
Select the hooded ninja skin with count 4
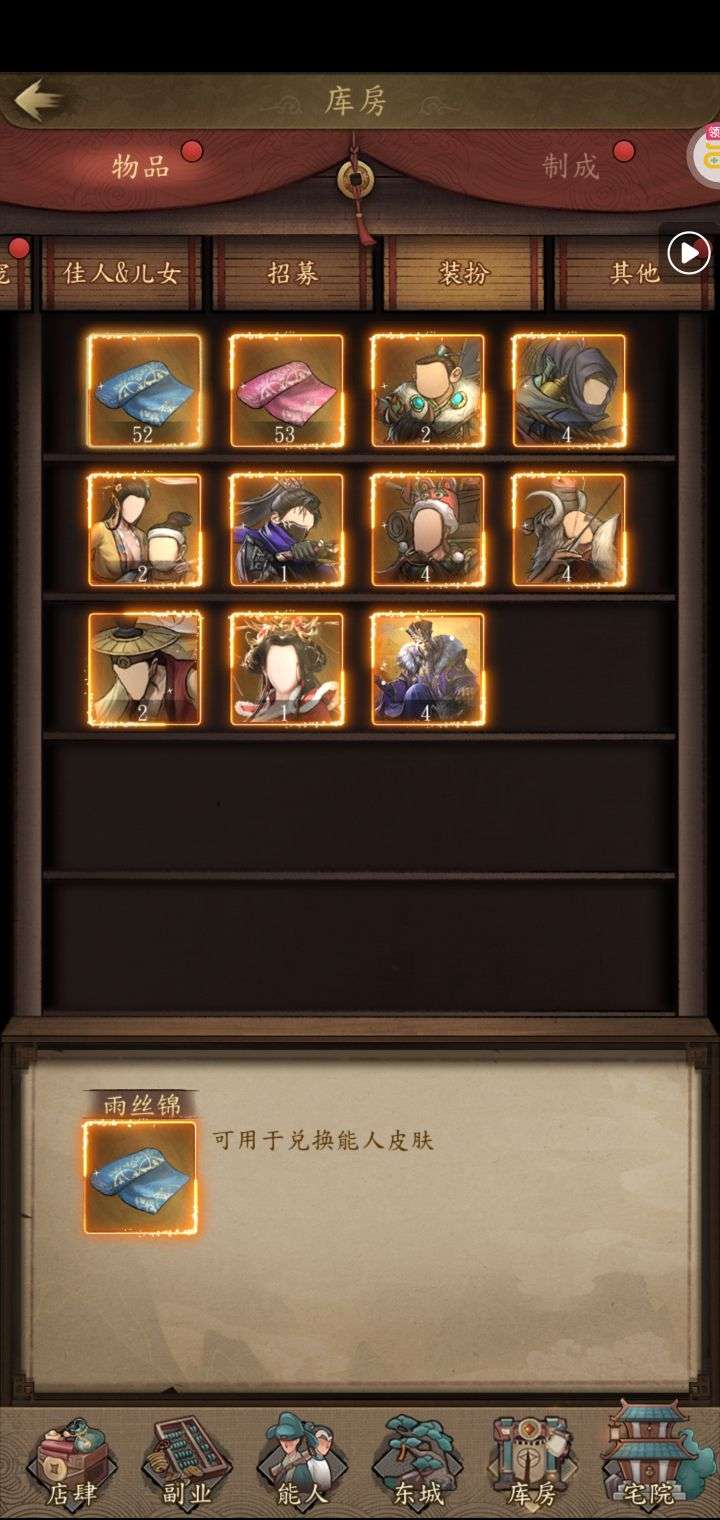pyautogui.click(x=569, y=390)
